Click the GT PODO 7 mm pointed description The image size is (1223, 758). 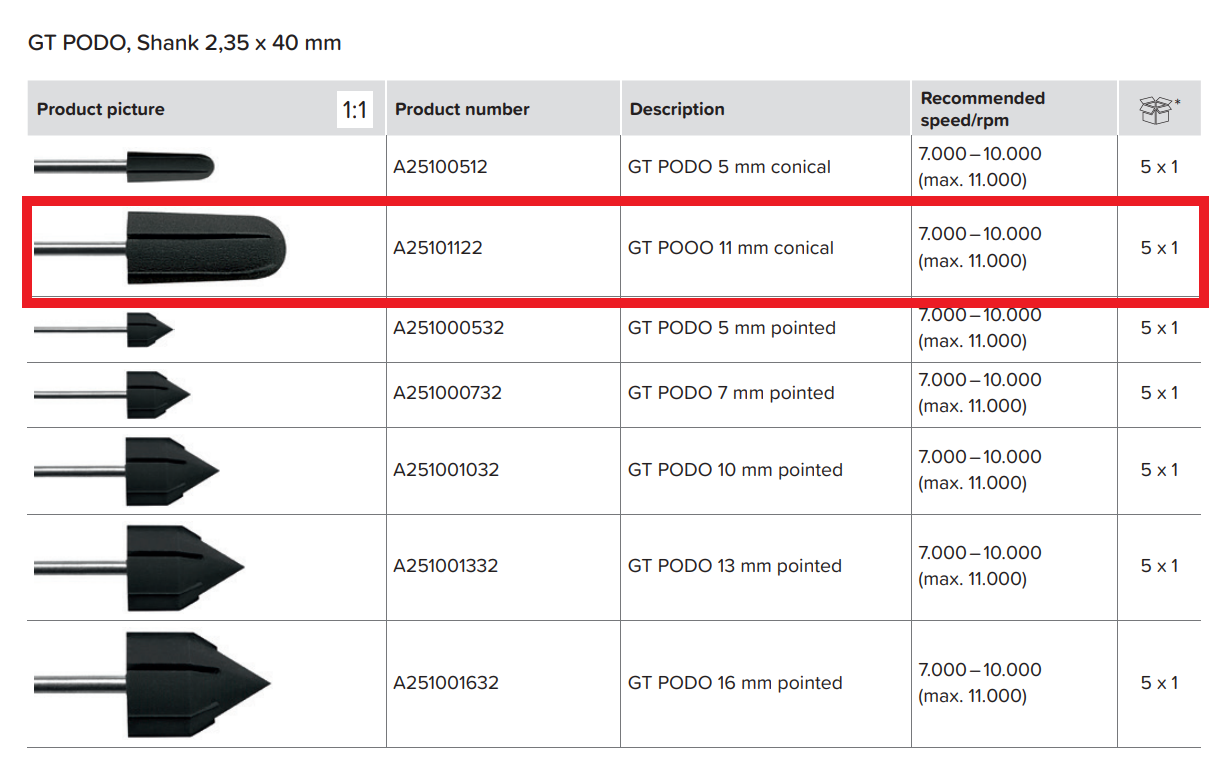(x=731, y=393)
